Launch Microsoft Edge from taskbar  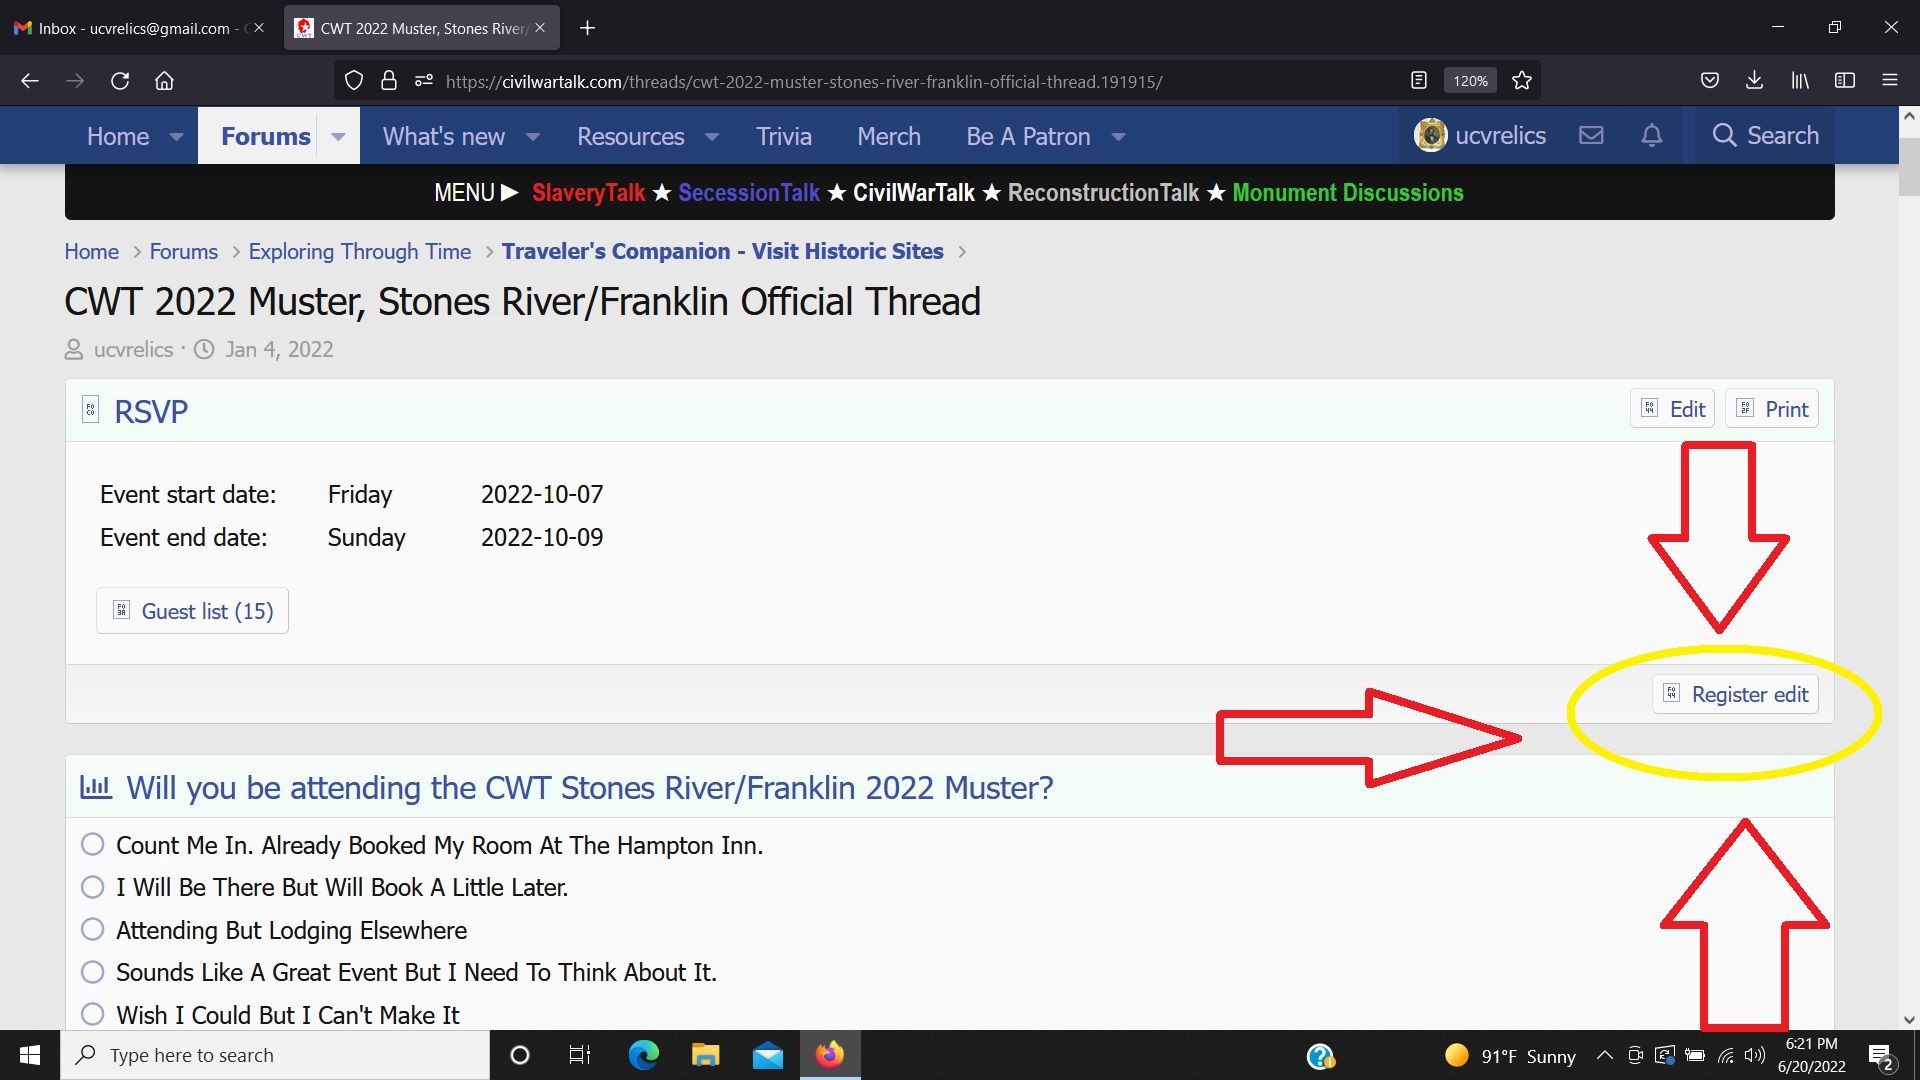coord(643,1055)
